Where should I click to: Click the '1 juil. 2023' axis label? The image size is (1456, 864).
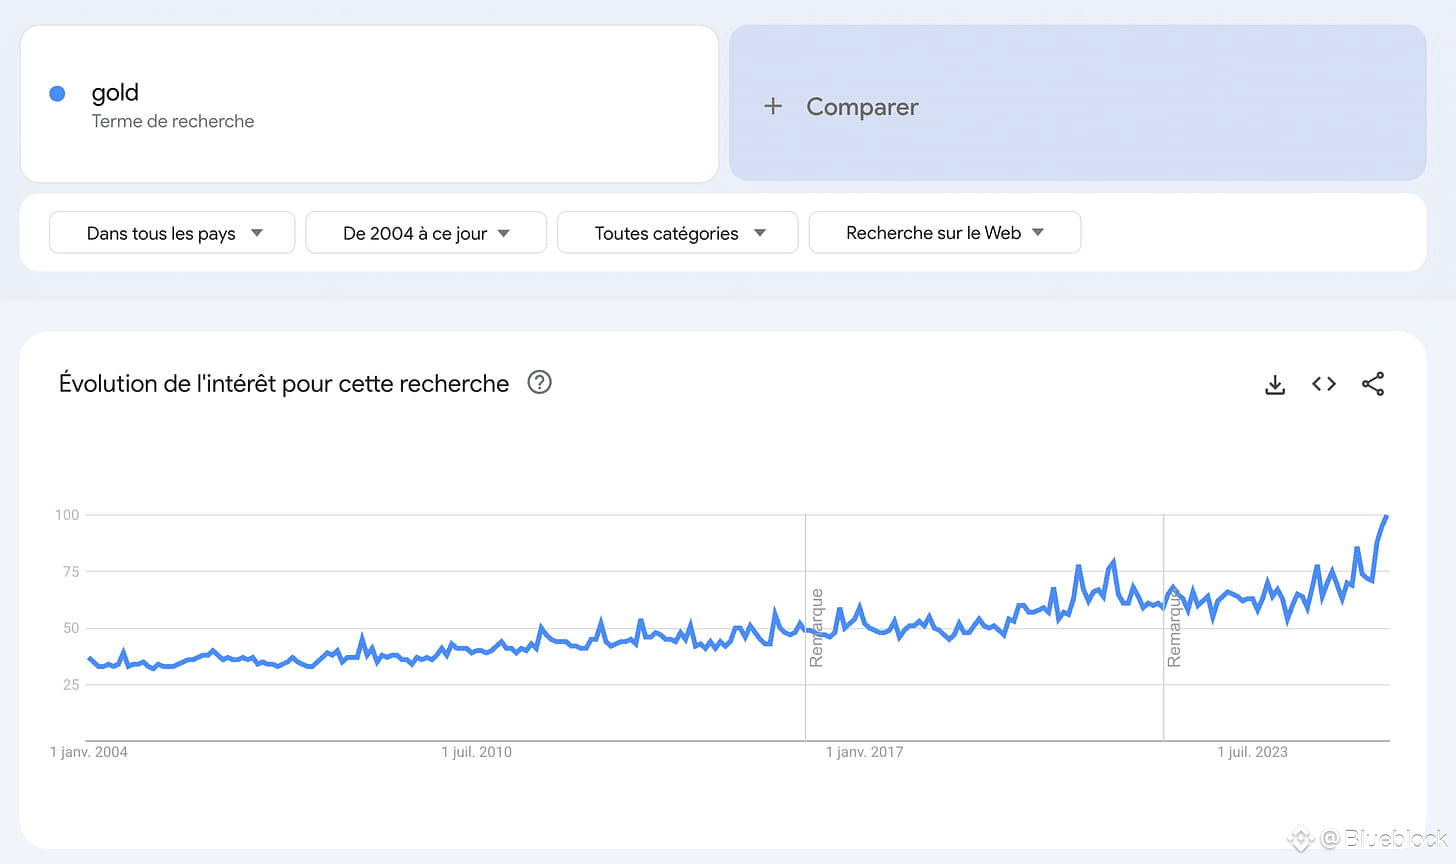tap(1253, 752)
